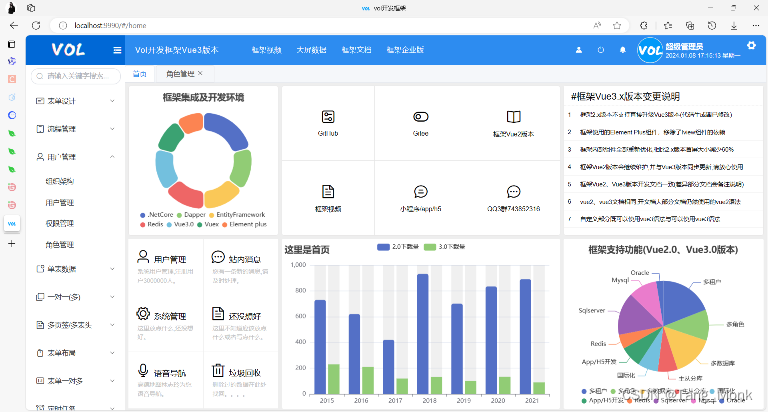Click the 2018 blue bar in chart
This screenshot has height=412, width=768.
pos(423,334)
